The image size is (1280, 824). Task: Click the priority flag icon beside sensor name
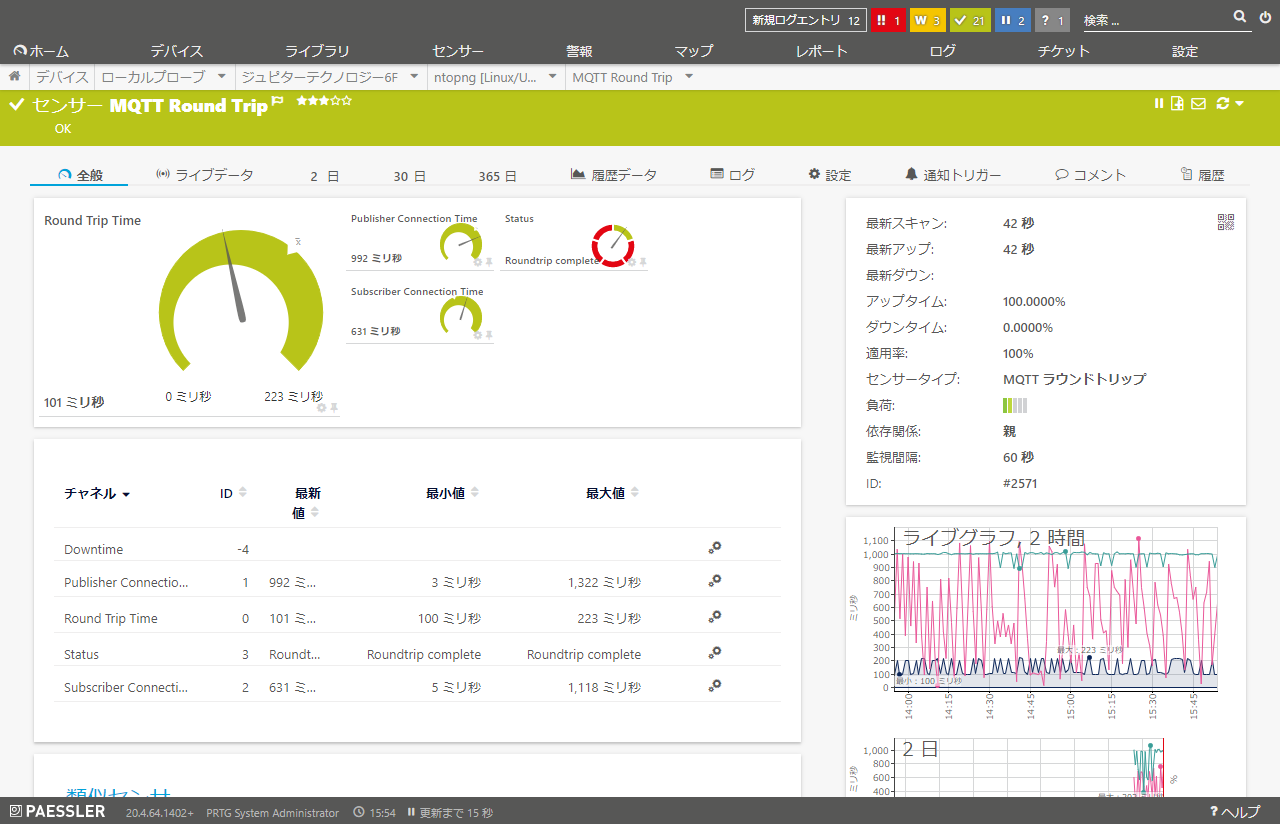pos(278,101)
